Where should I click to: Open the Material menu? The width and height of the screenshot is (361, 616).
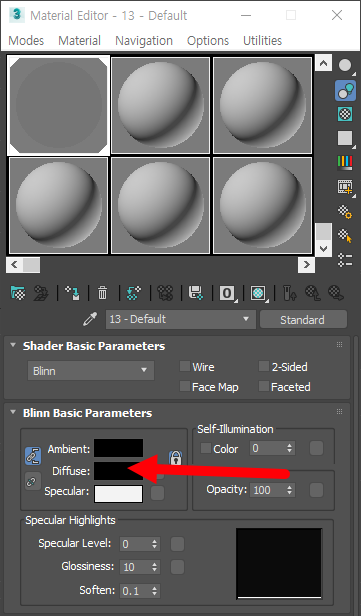click(79, 40)
